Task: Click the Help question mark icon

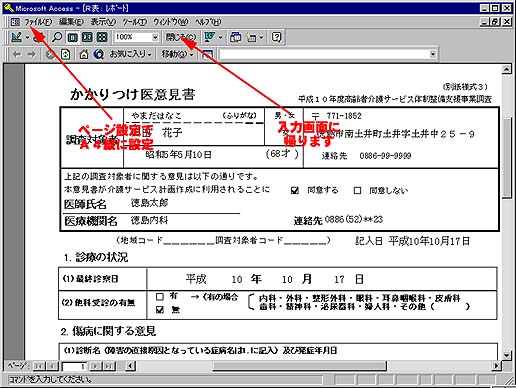Action: (x=276, y=37)
